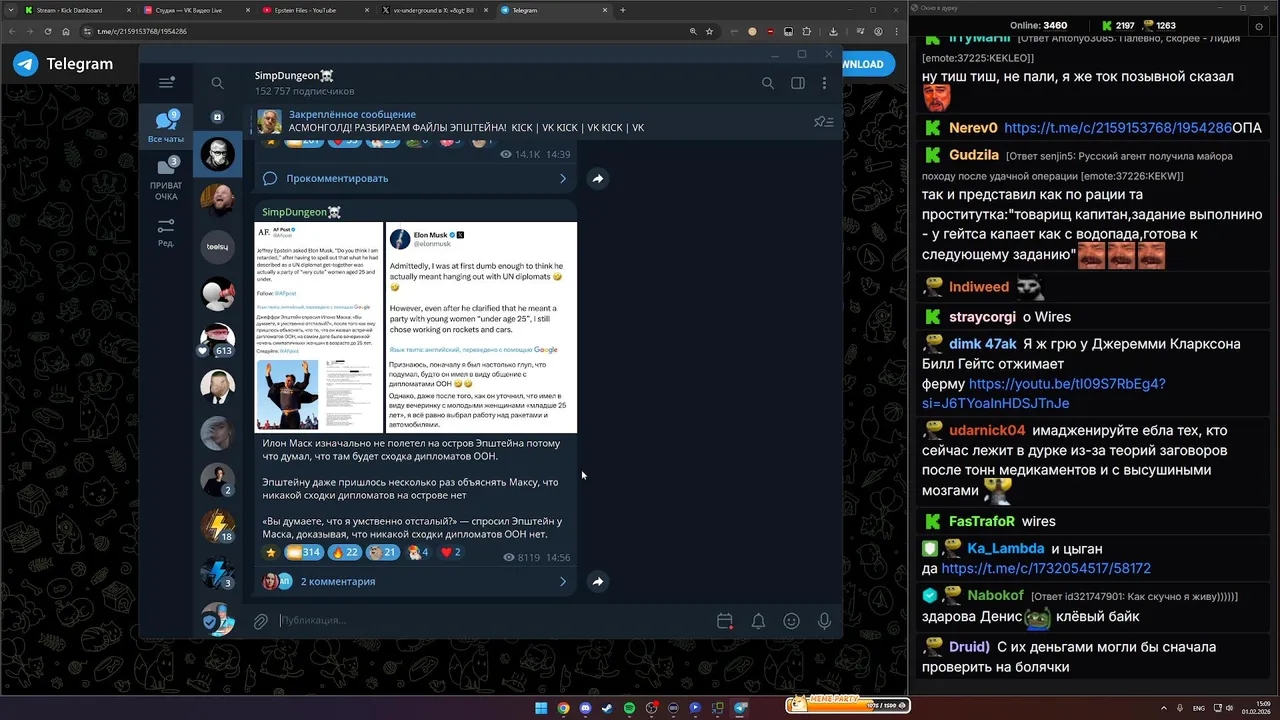Open the archived chats icon
This screenshot has height=720, width=1280.
(x=217, y=117)
